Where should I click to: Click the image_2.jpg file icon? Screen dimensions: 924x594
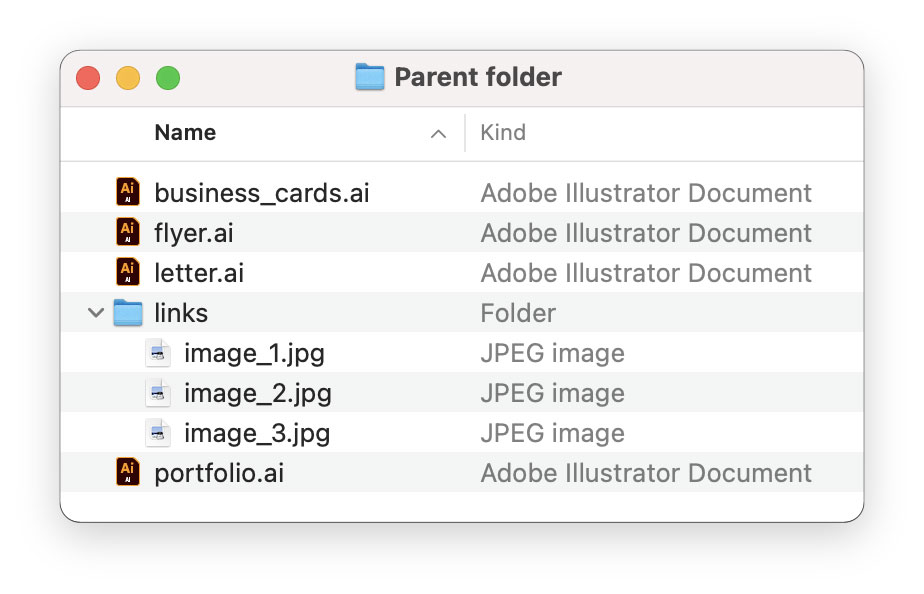[x=157, y=393]
